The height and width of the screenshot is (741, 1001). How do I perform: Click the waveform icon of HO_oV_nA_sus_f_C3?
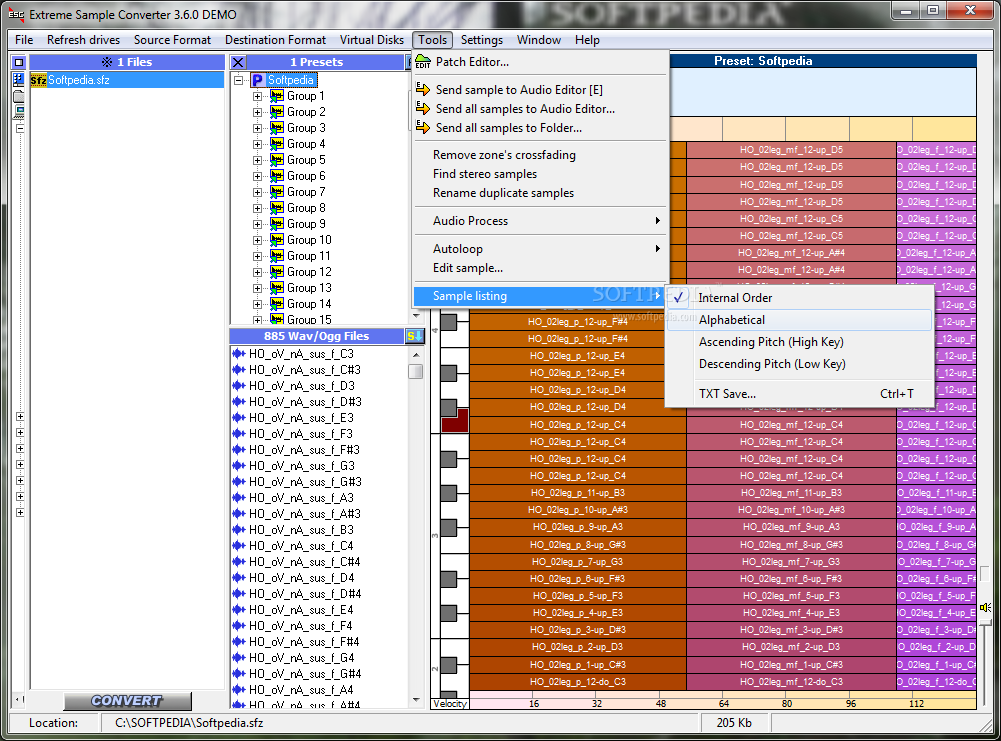point(239,354)
